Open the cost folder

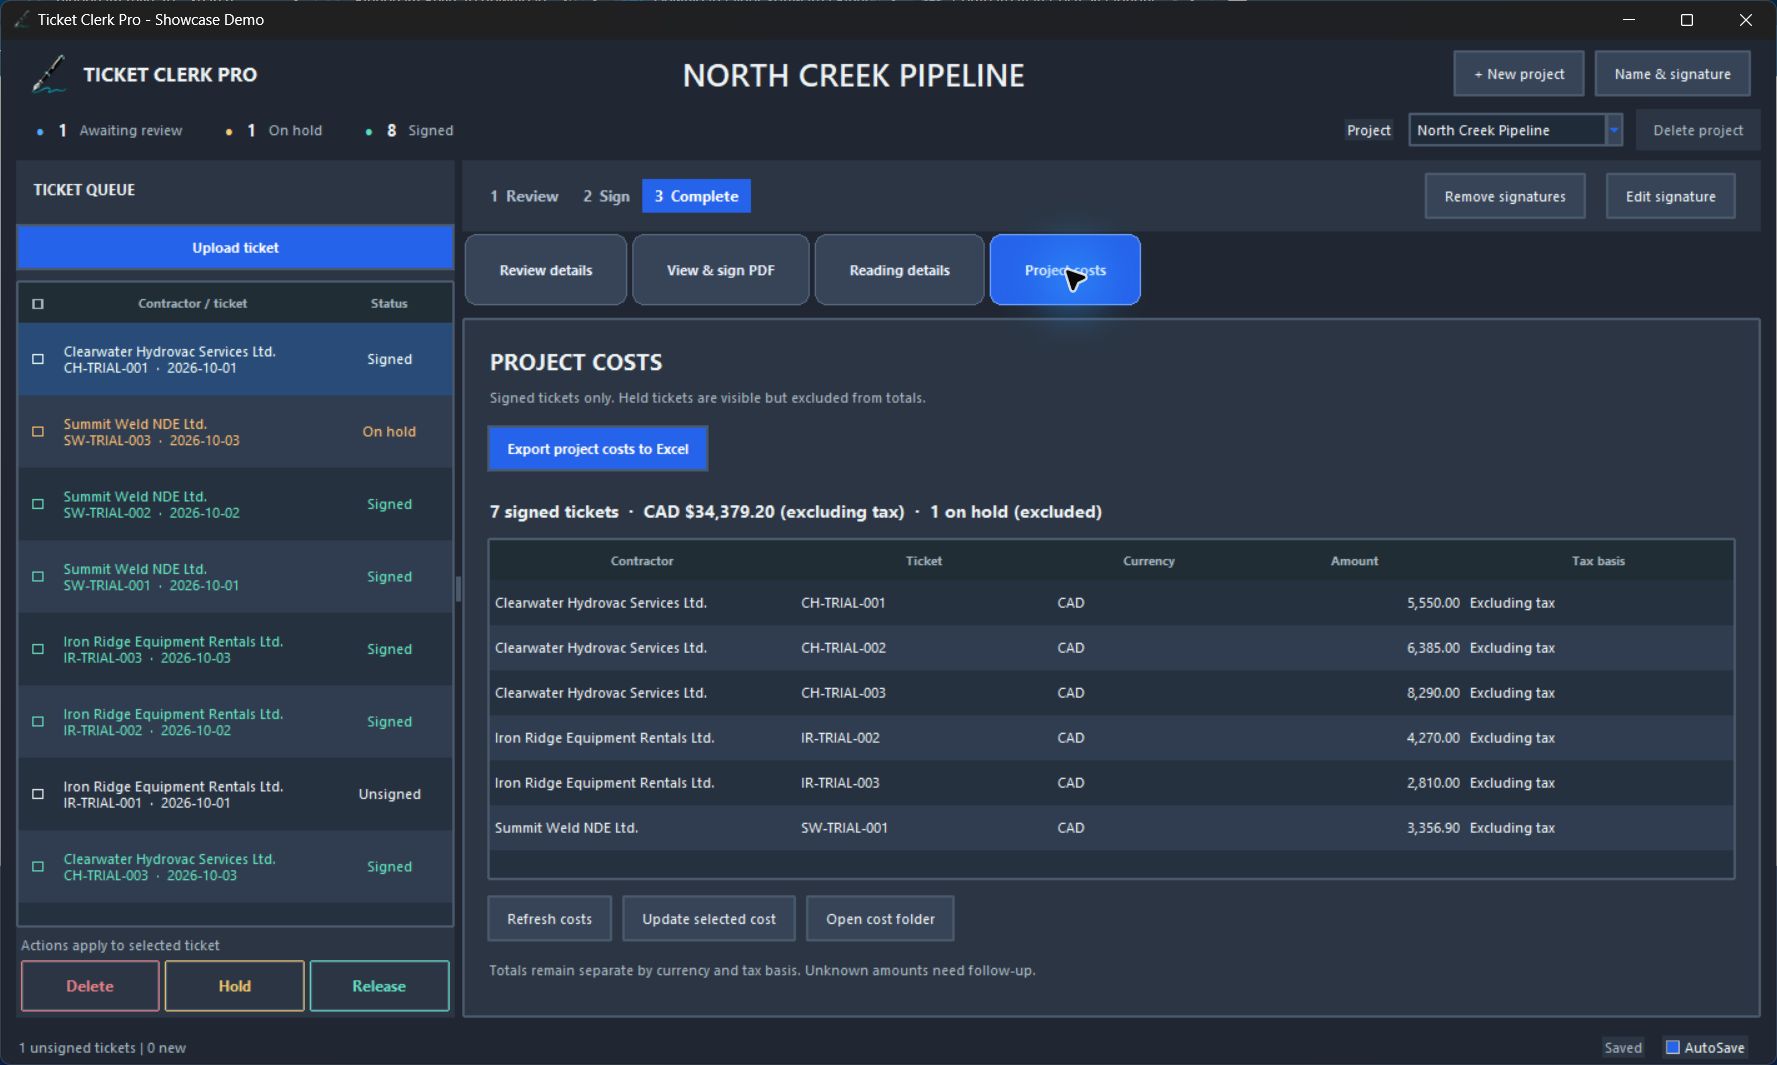pos(881,919)
